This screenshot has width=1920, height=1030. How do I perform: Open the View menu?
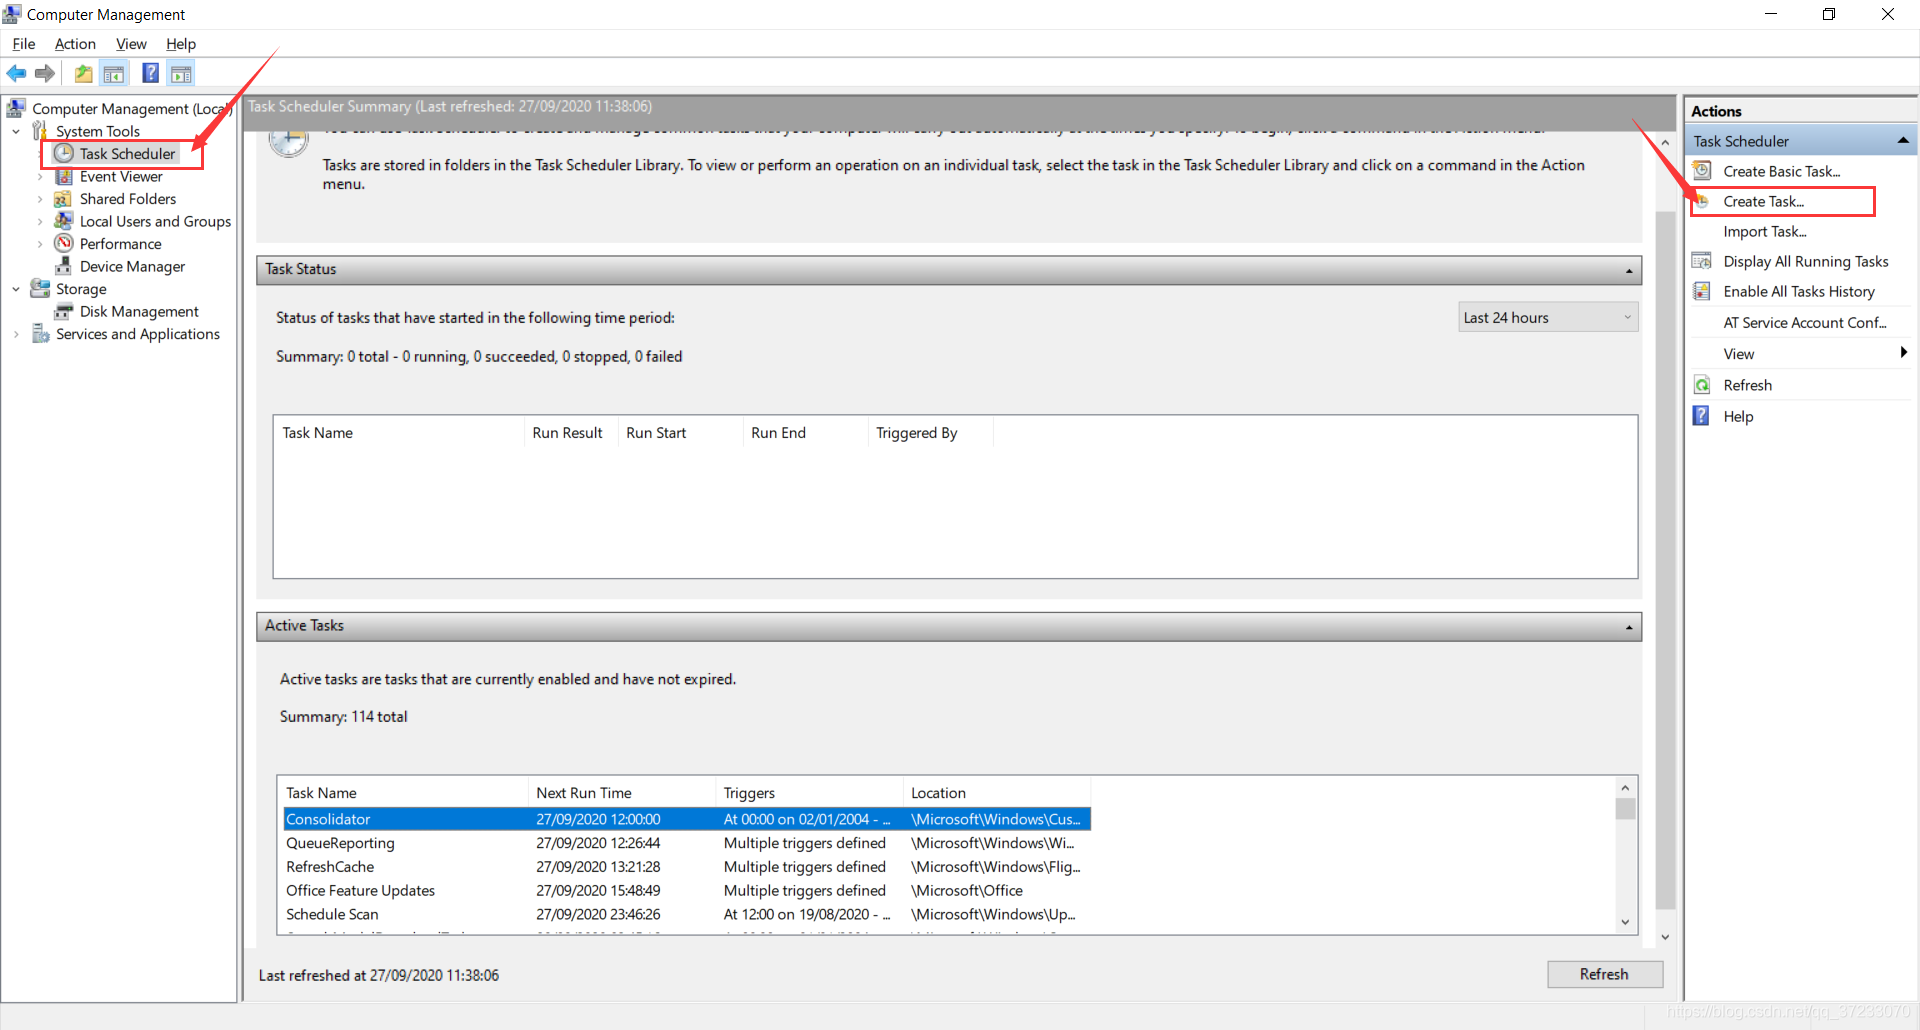[131, 44]
